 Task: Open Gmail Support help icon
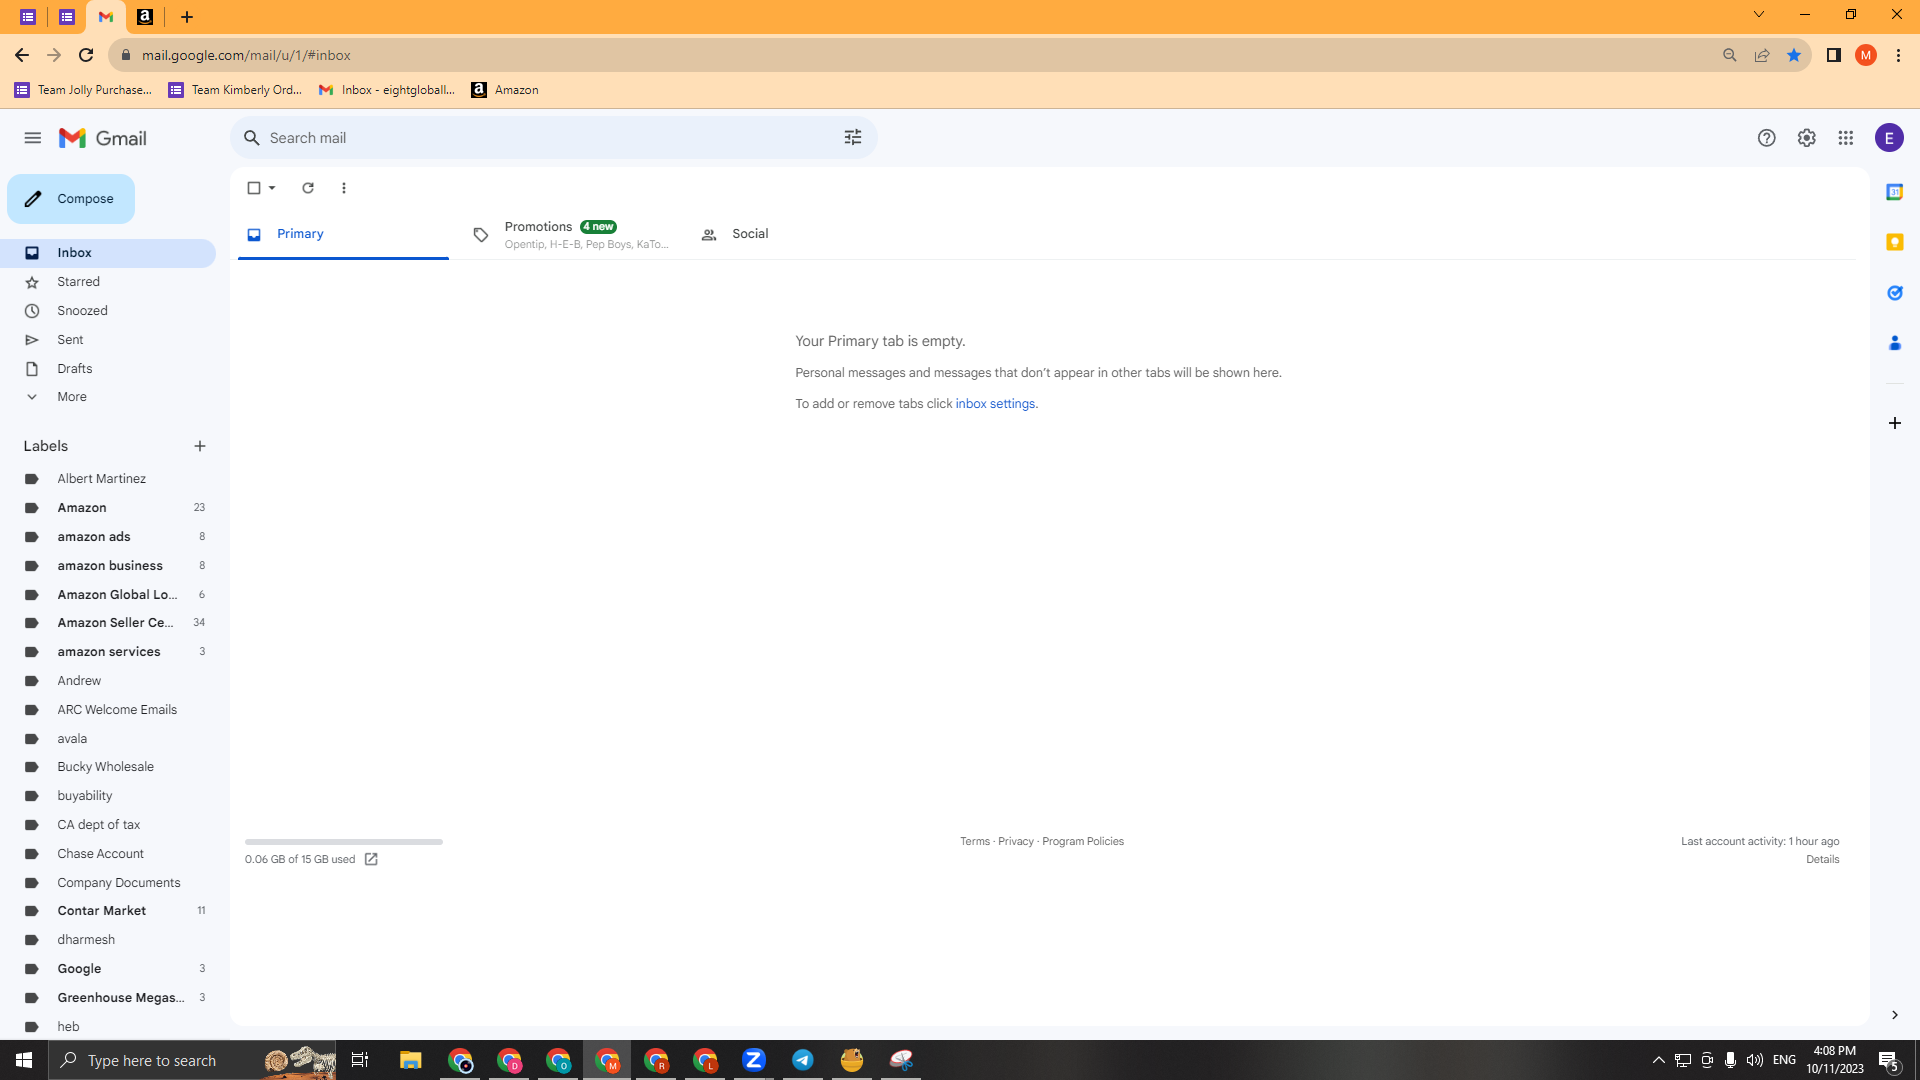(1767, 138)
